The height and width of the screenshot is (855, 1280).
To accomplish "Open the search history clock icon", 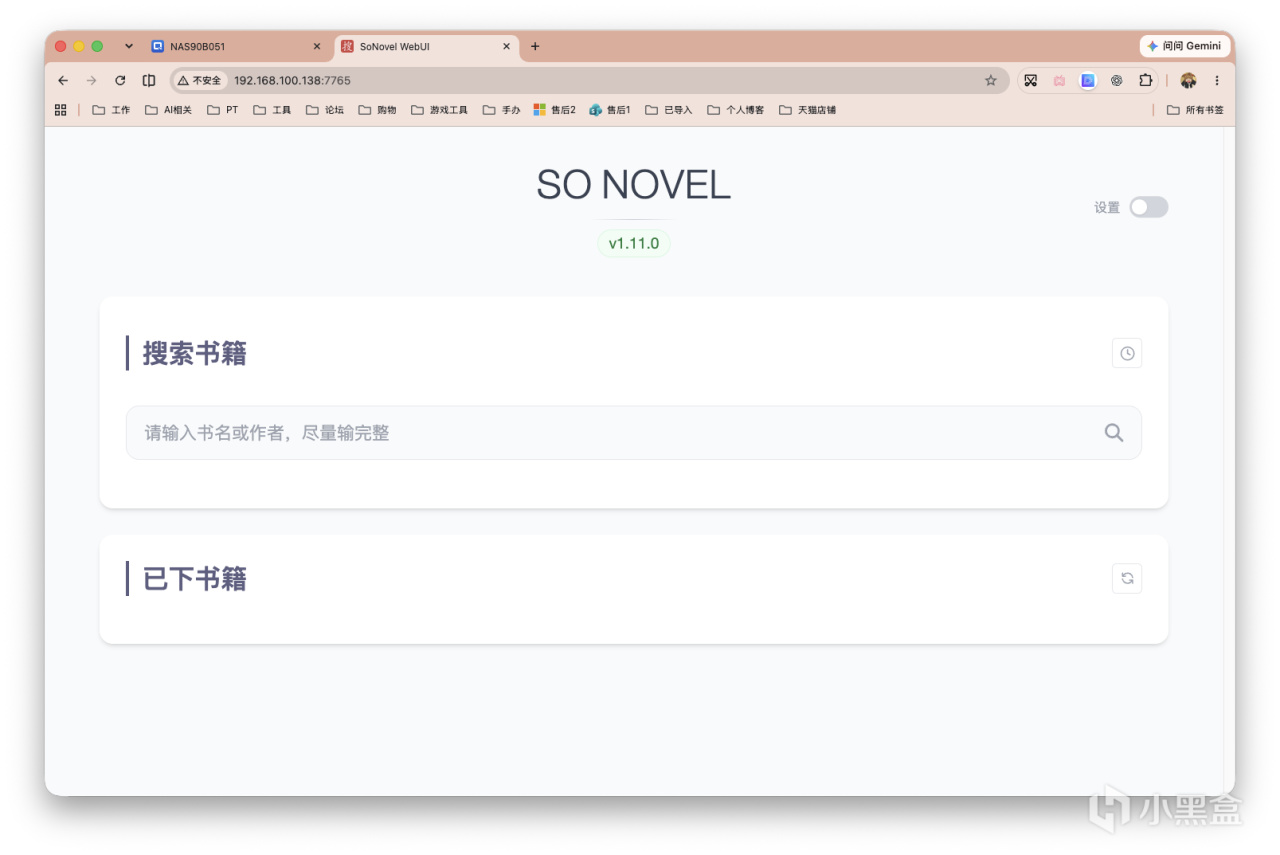I will [1127, 353].
